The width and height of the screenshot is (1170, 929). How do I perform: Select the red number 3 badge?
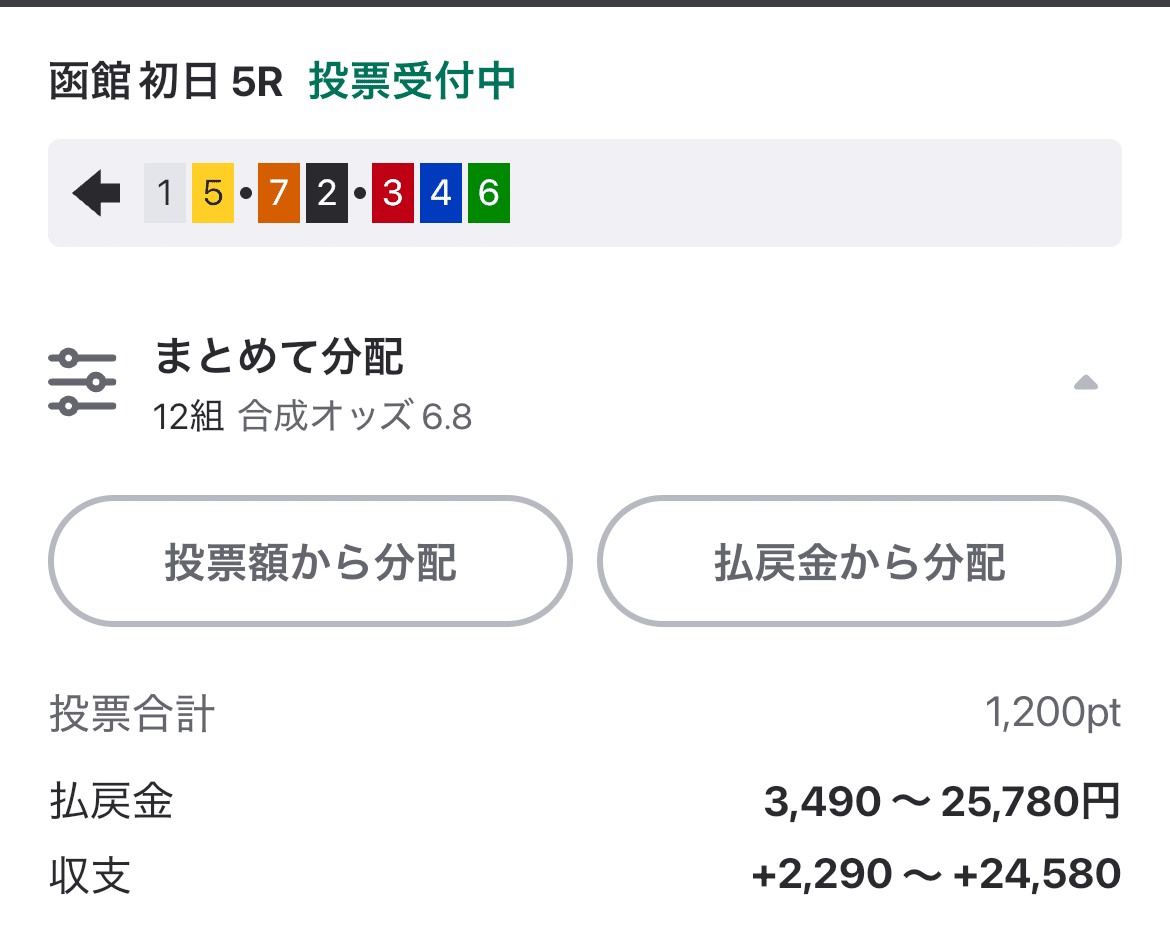[x=391, y=193]
